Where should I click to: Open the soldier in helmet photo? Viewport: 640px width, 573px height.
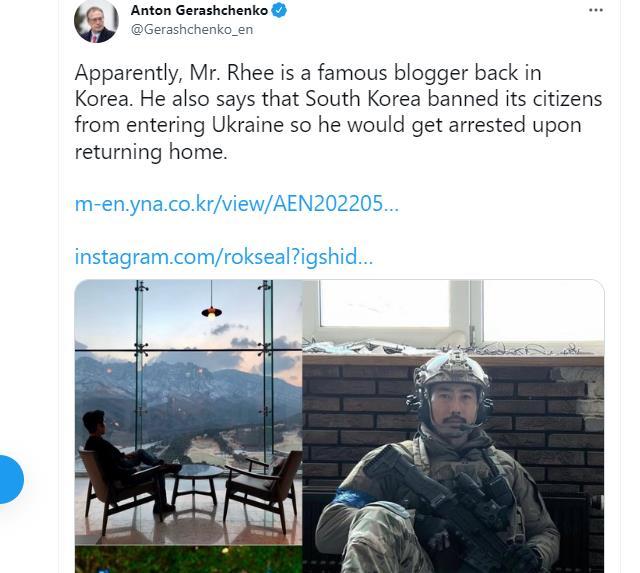[x=453, y=426]
